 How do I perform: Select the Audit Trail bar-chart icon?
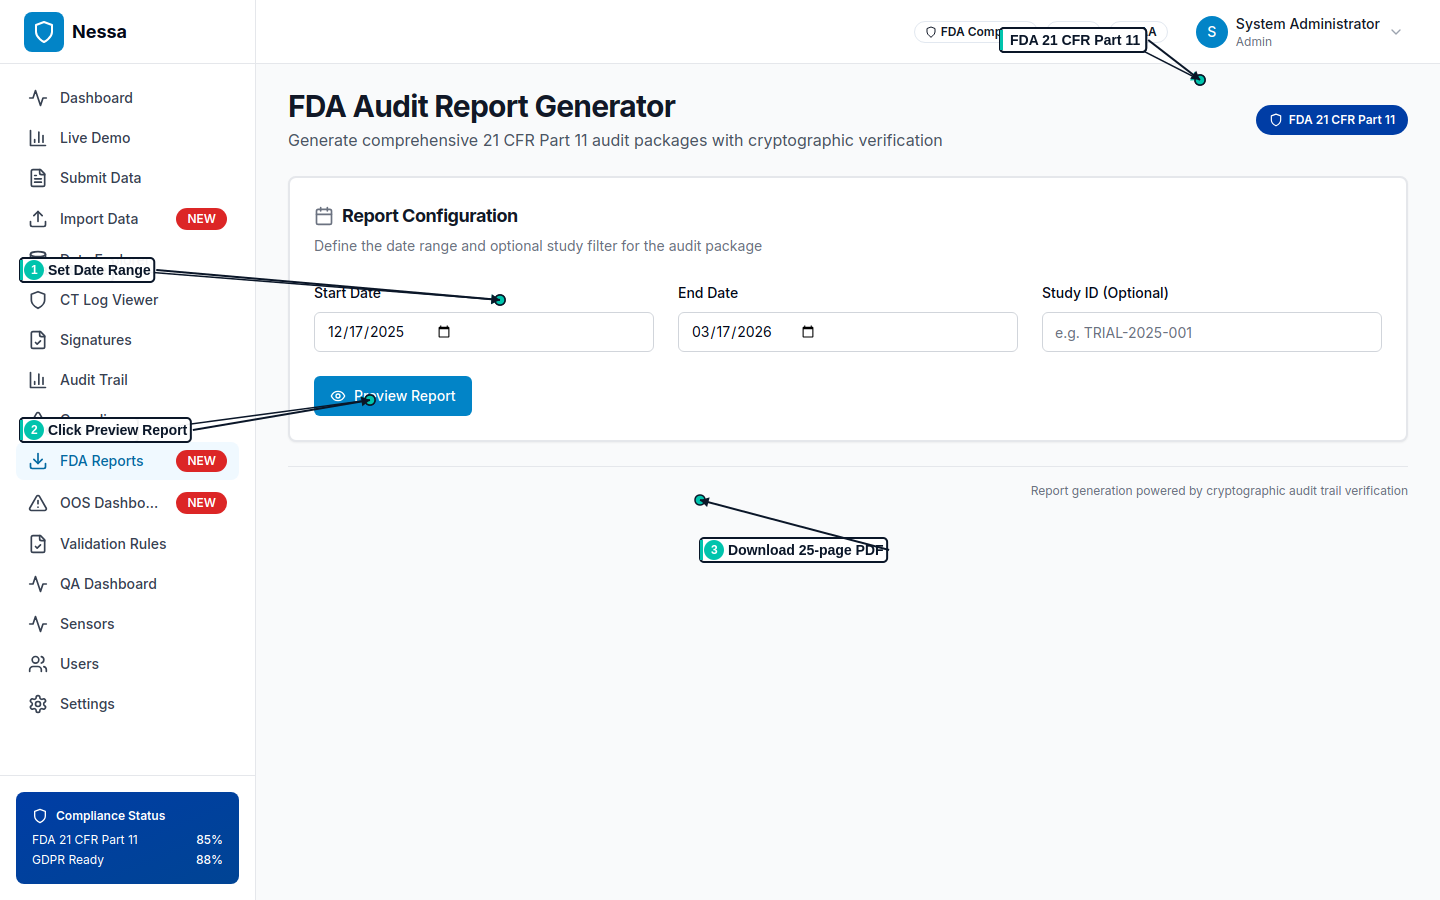pyautogui.click(x=37, y=379)
